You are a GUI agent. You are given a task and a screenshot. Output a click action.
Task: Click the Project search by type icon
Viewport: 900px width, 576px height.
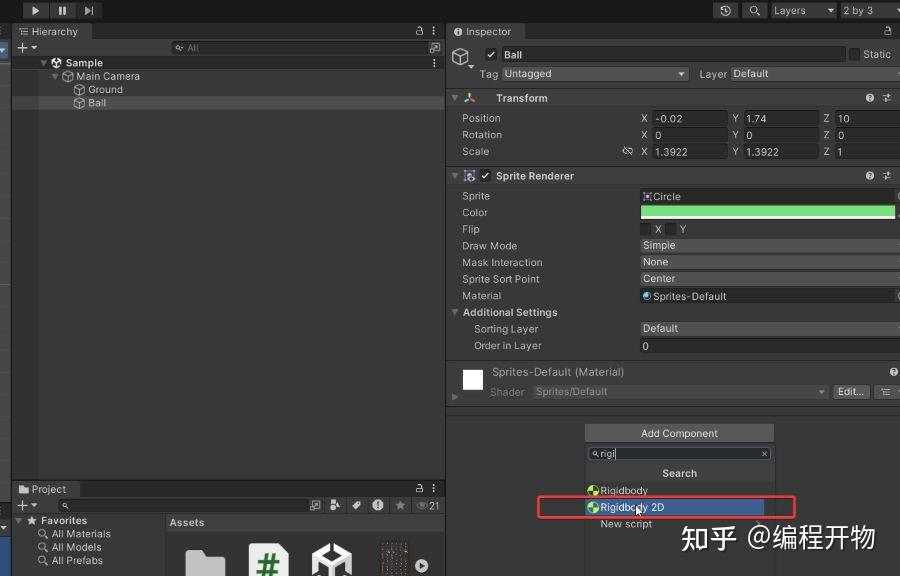click(x=335, y=505)
